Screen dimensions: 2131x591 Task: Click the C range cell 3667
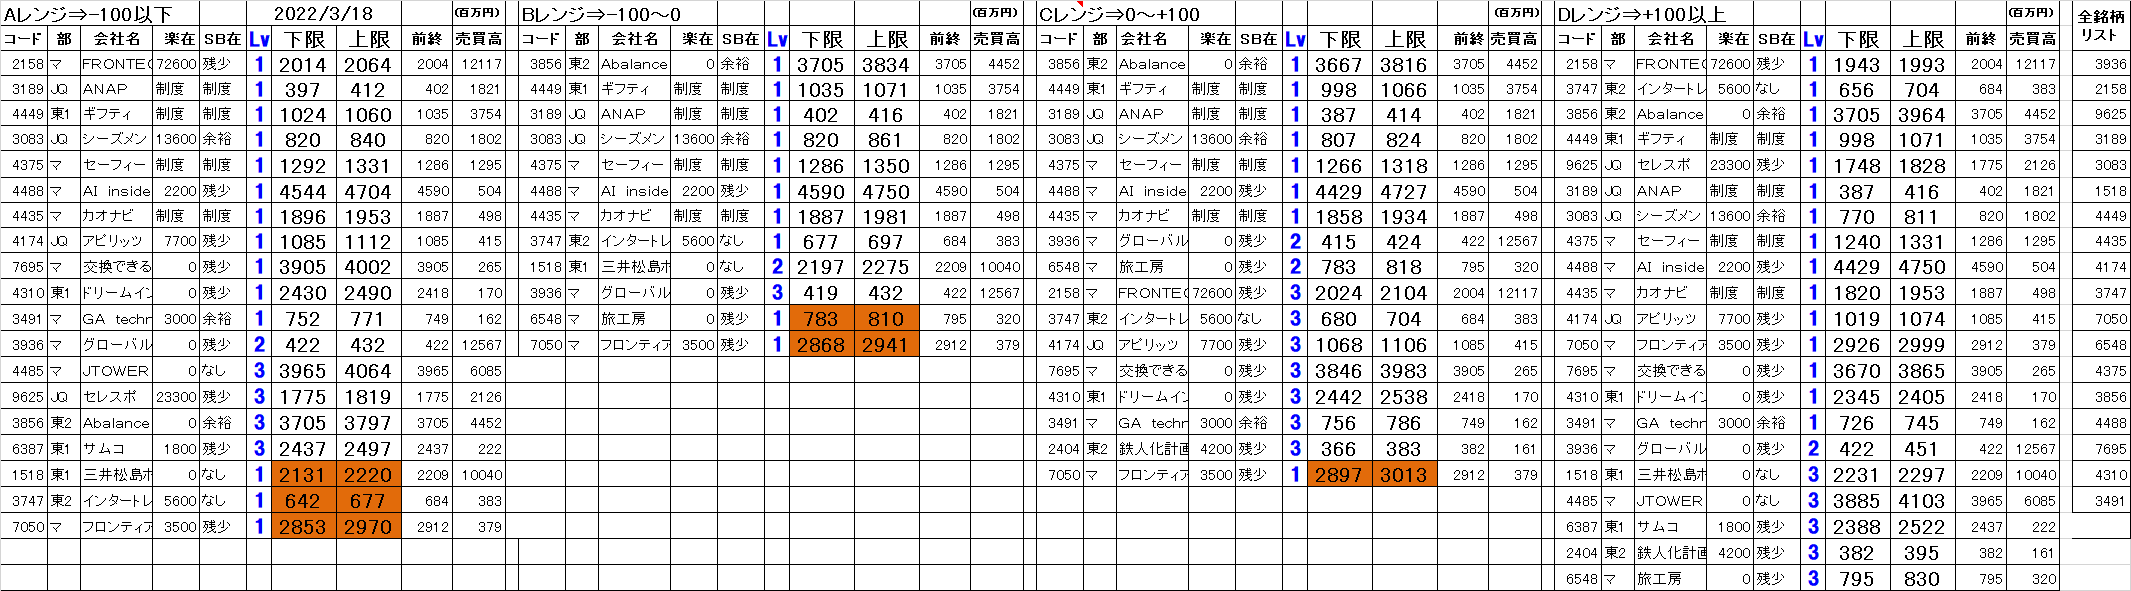coord(1339,64)
